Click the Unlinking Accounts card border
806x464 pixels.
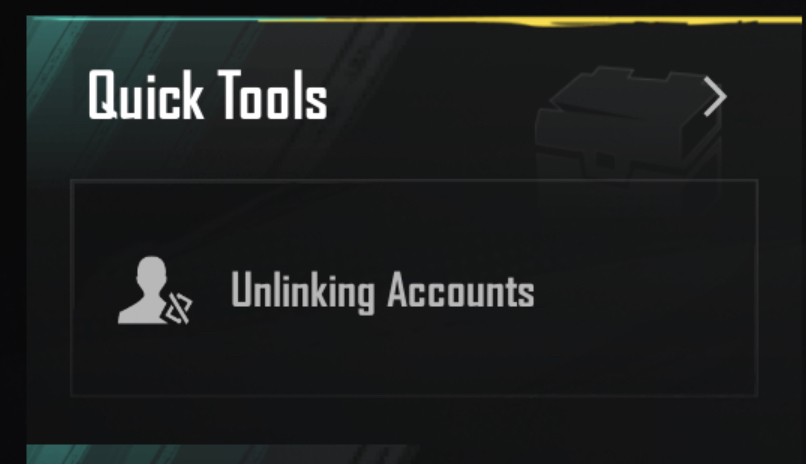click(414, 180)
